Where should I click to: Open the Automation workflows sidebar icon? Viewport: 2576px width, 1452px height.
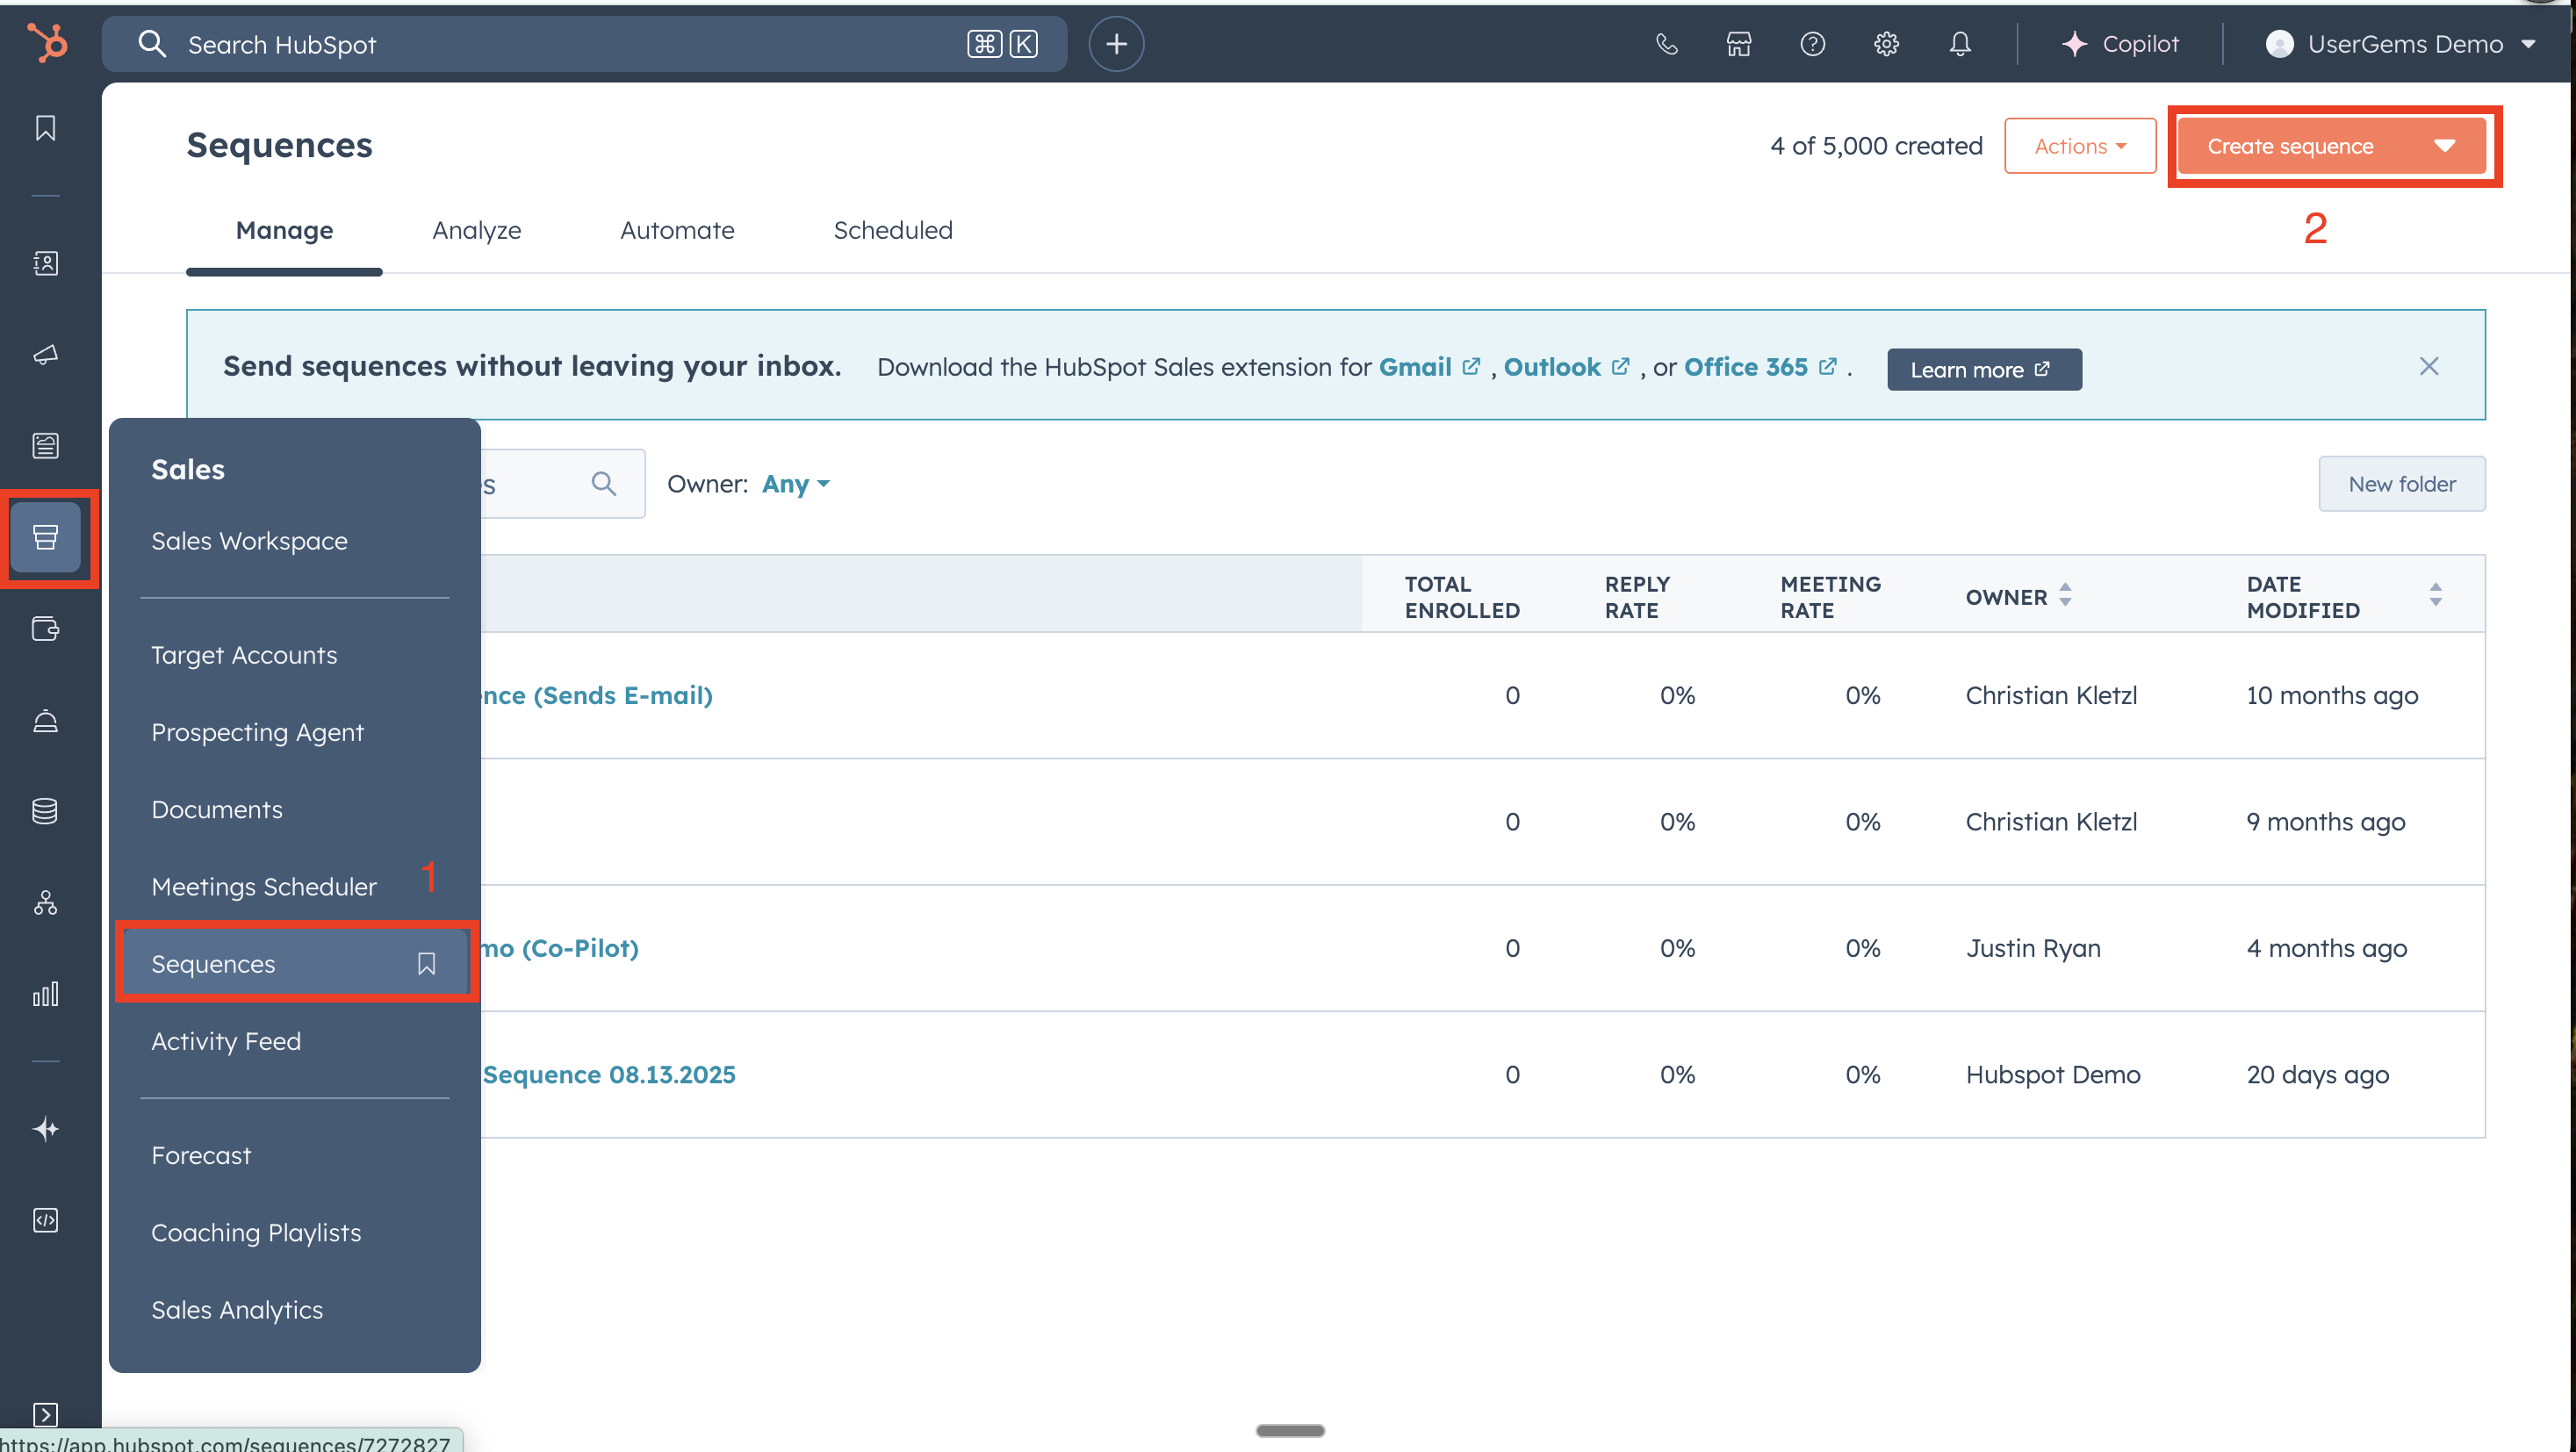45,903
